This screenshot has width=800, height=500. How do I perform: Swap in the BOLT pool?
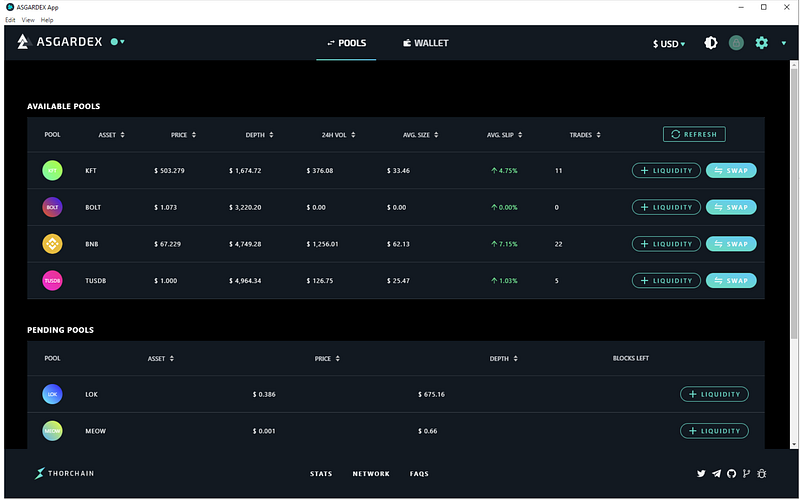(x=731, y=207)
